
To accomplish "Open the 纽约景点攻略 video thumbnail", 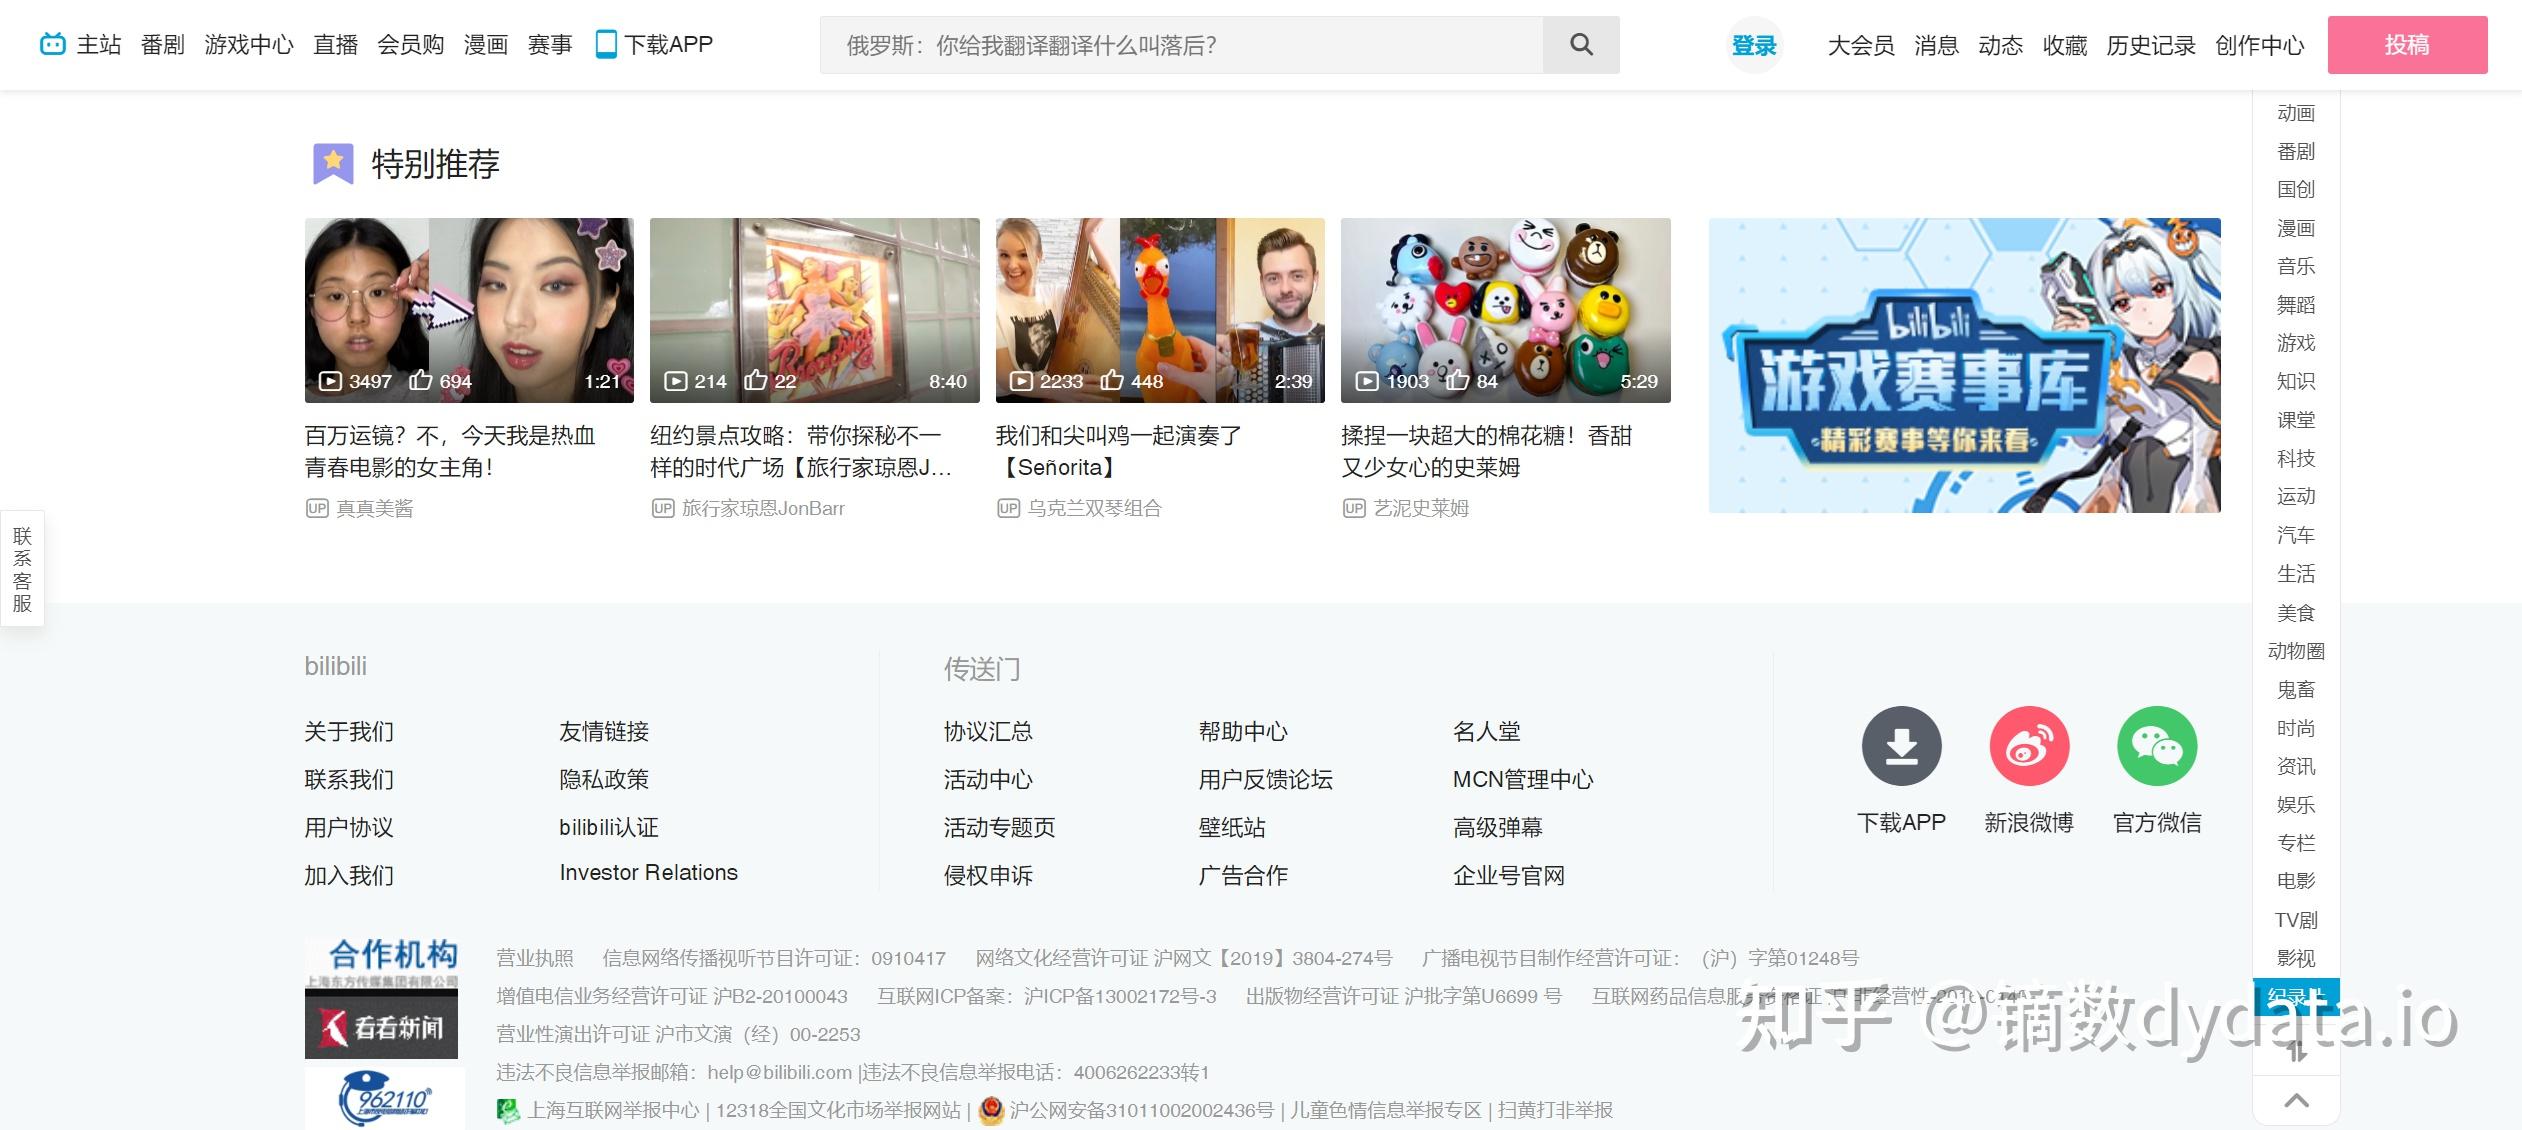I will [x=815, y=310].
